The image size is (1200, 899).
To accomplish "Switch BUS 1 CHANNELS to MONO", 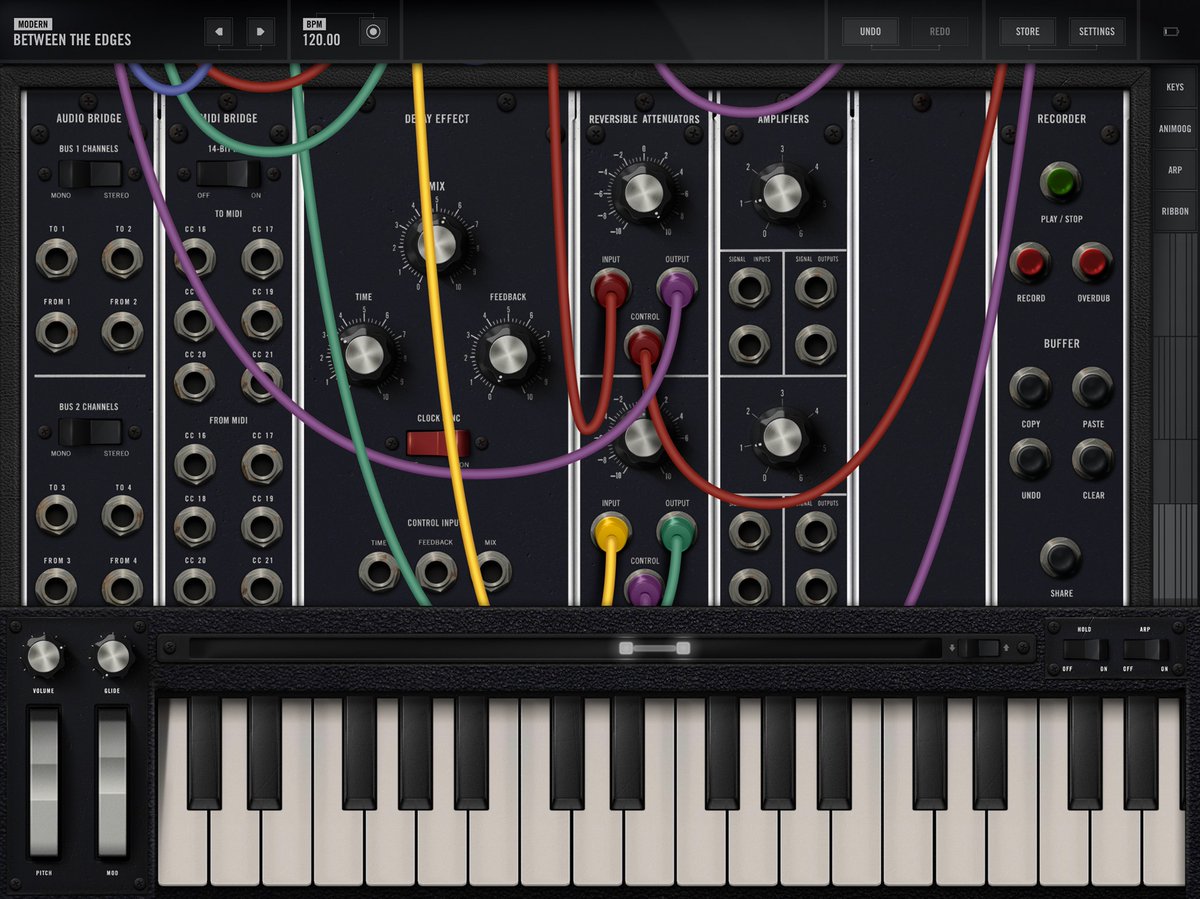I will coord(67,176).
